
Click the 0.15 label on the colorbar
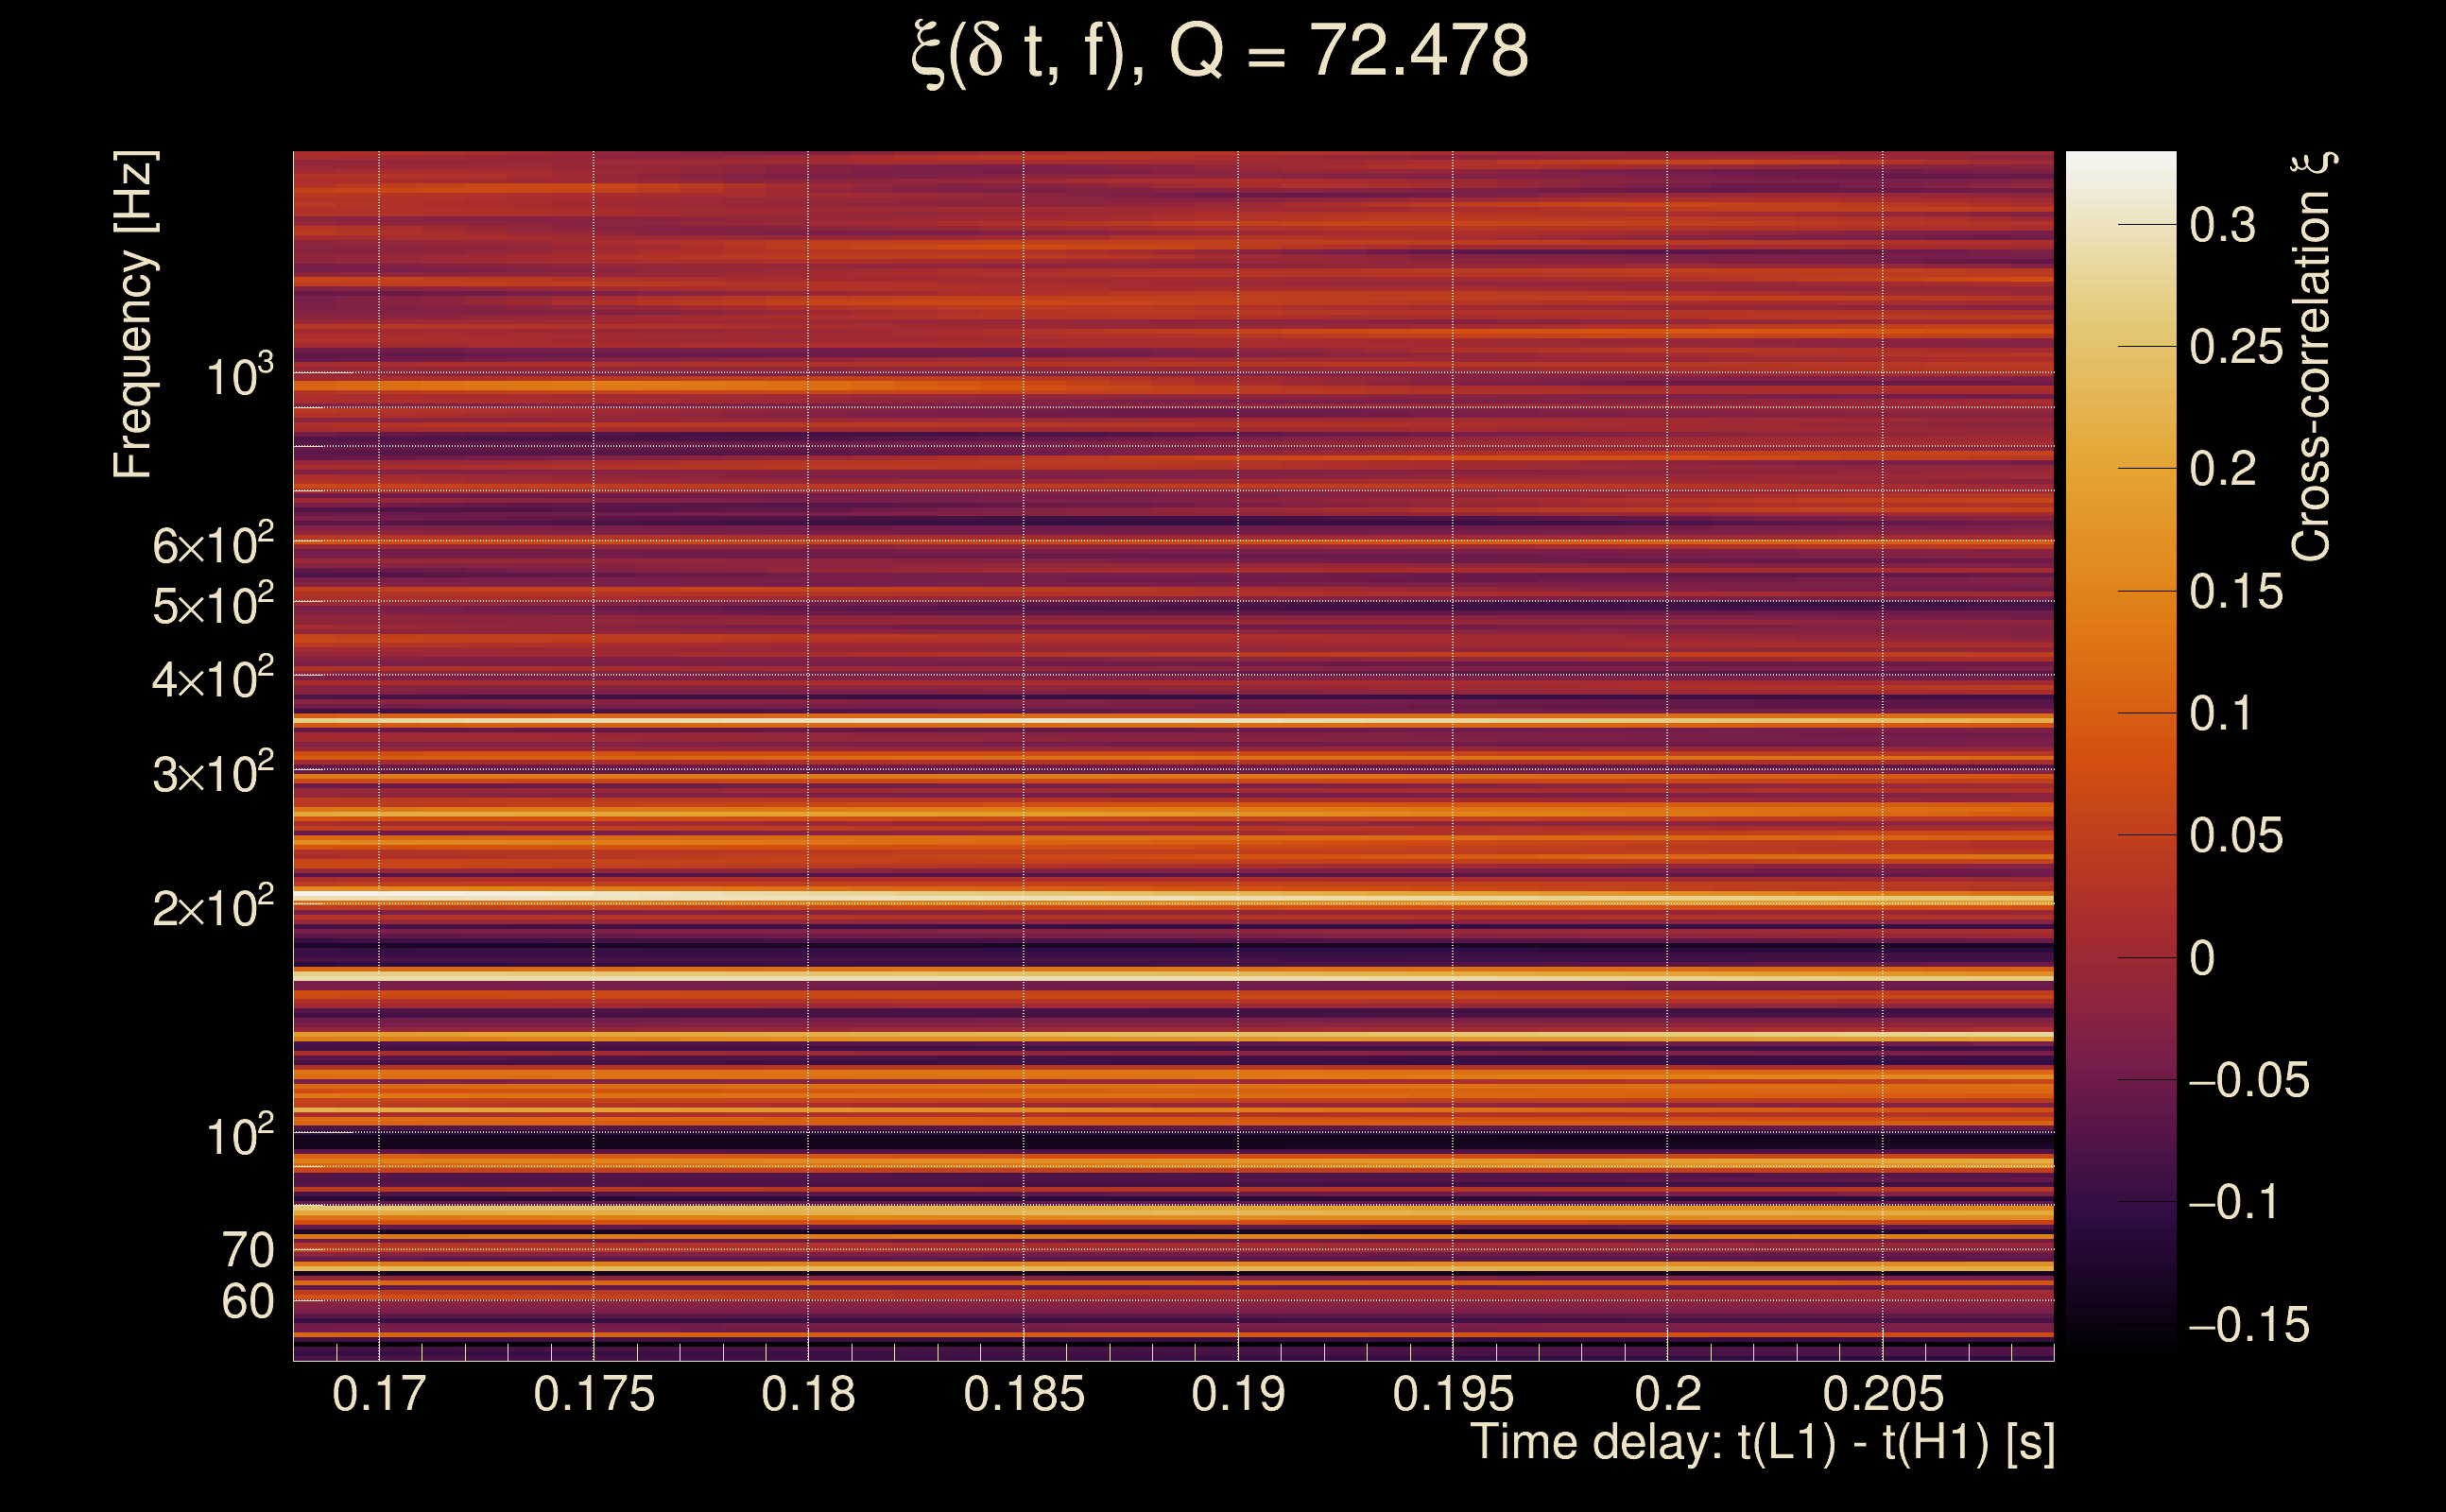tap(2236, 591)
